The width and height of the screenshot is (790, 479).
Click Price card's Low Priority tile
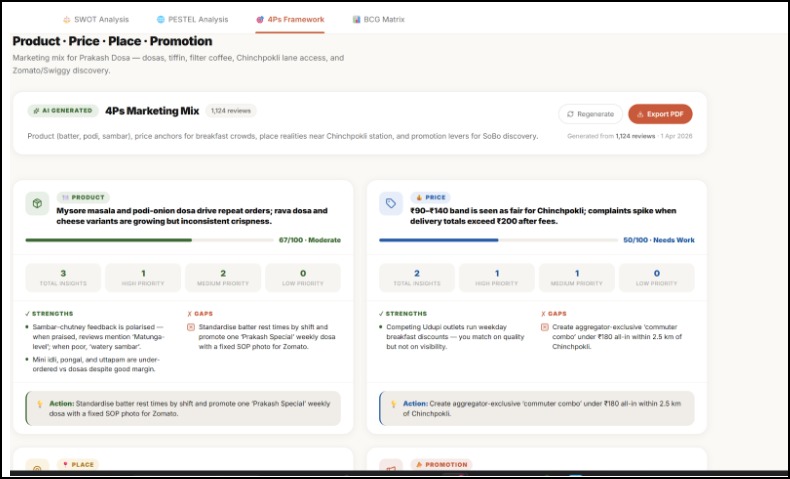656,278
